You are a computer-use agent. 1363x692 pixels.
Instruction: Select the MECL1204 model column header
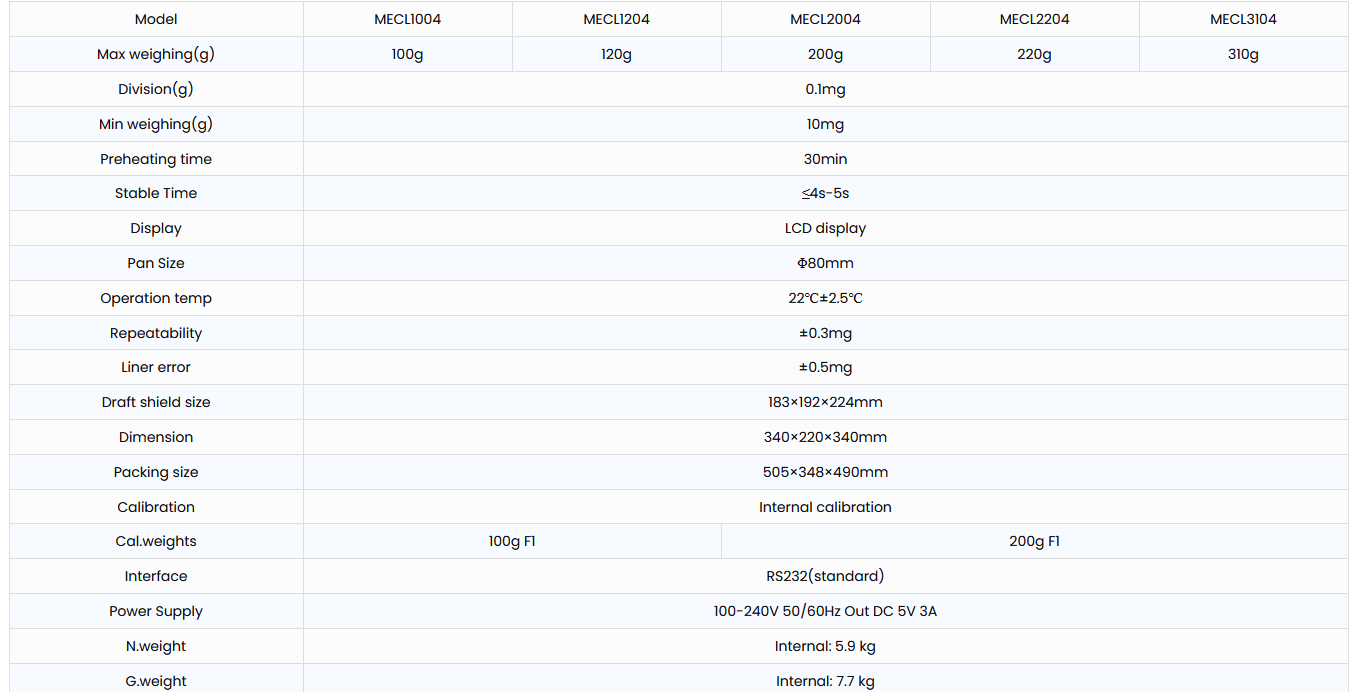coord(616,19)
